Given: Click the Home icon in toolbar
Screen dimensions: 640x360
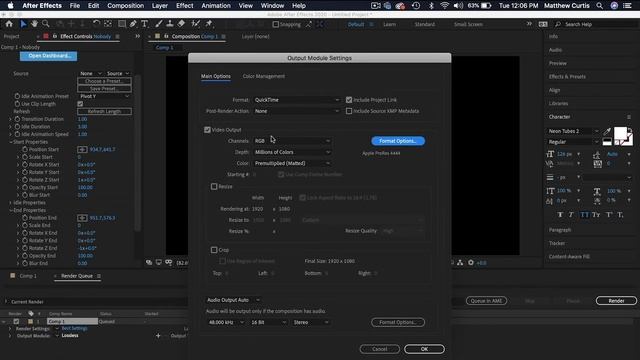Looking at the screenshot, I should pos(9,24).
